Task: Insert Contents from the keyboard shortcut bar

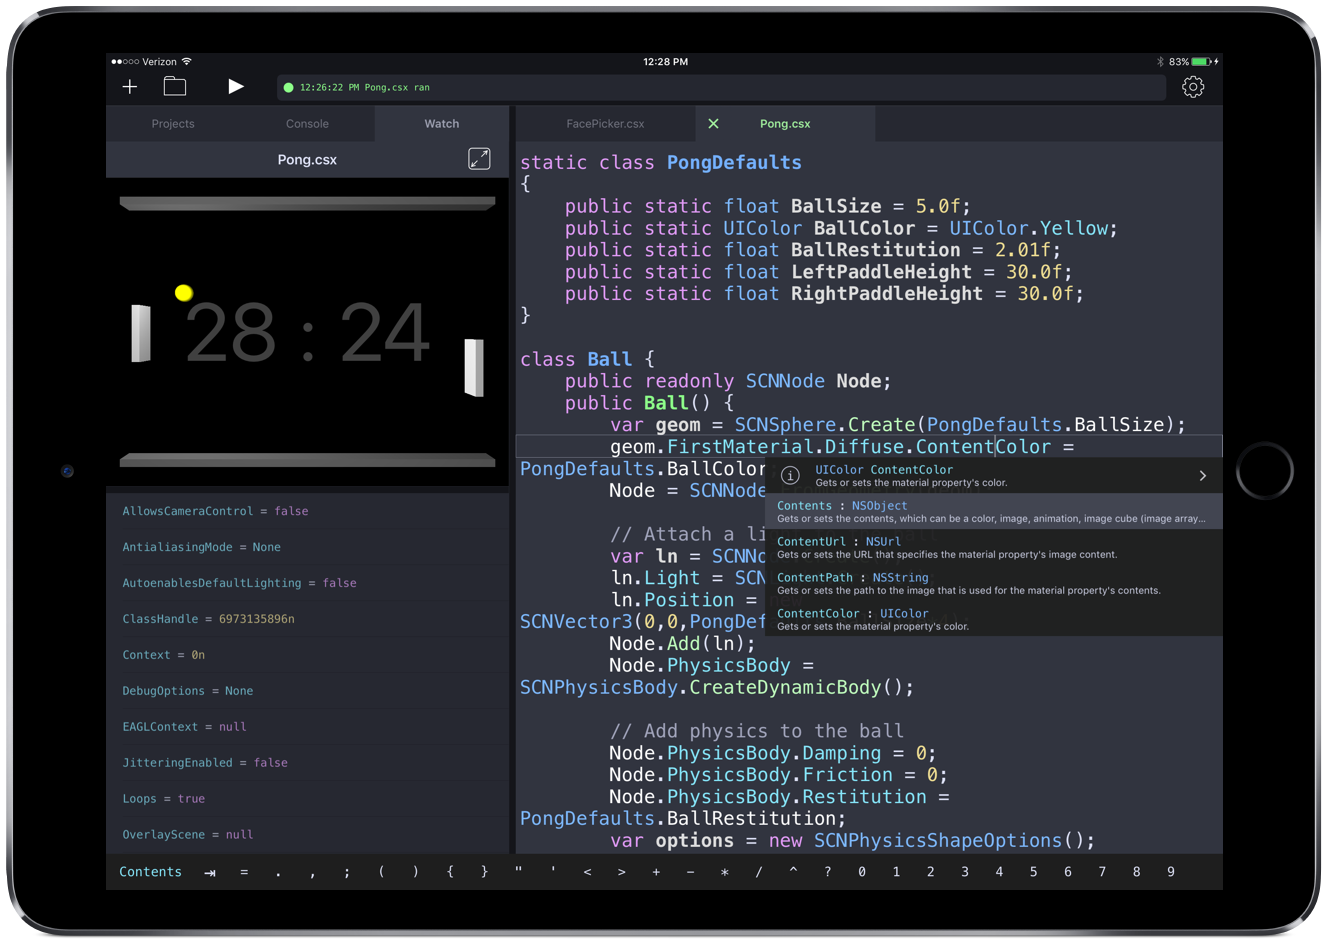Action: pos(150,872)
